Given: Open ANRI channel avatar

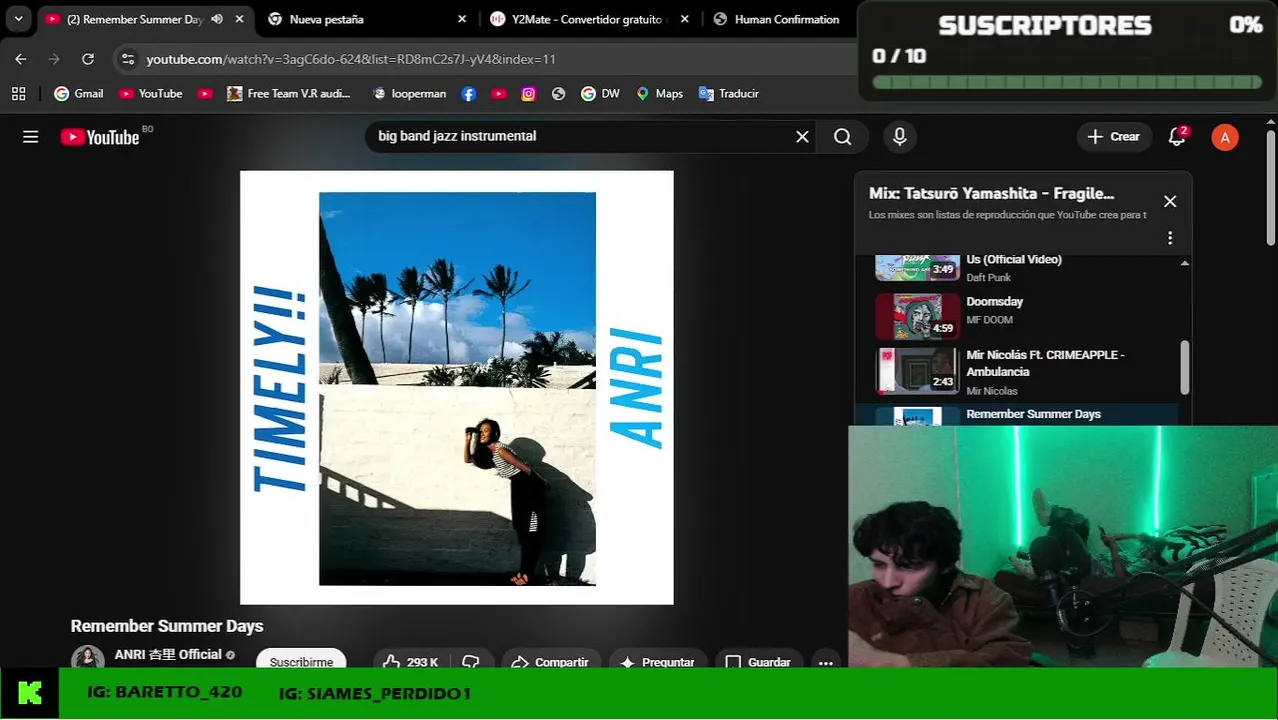Looking at the screenshot, I should pyautogui.click(x=88, y=659).
